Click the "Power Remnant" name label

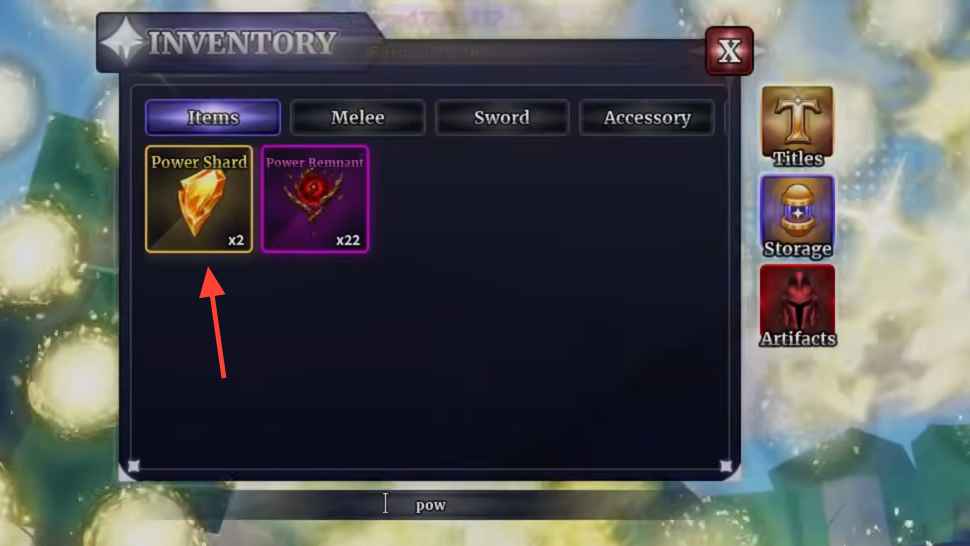(315, 162)
